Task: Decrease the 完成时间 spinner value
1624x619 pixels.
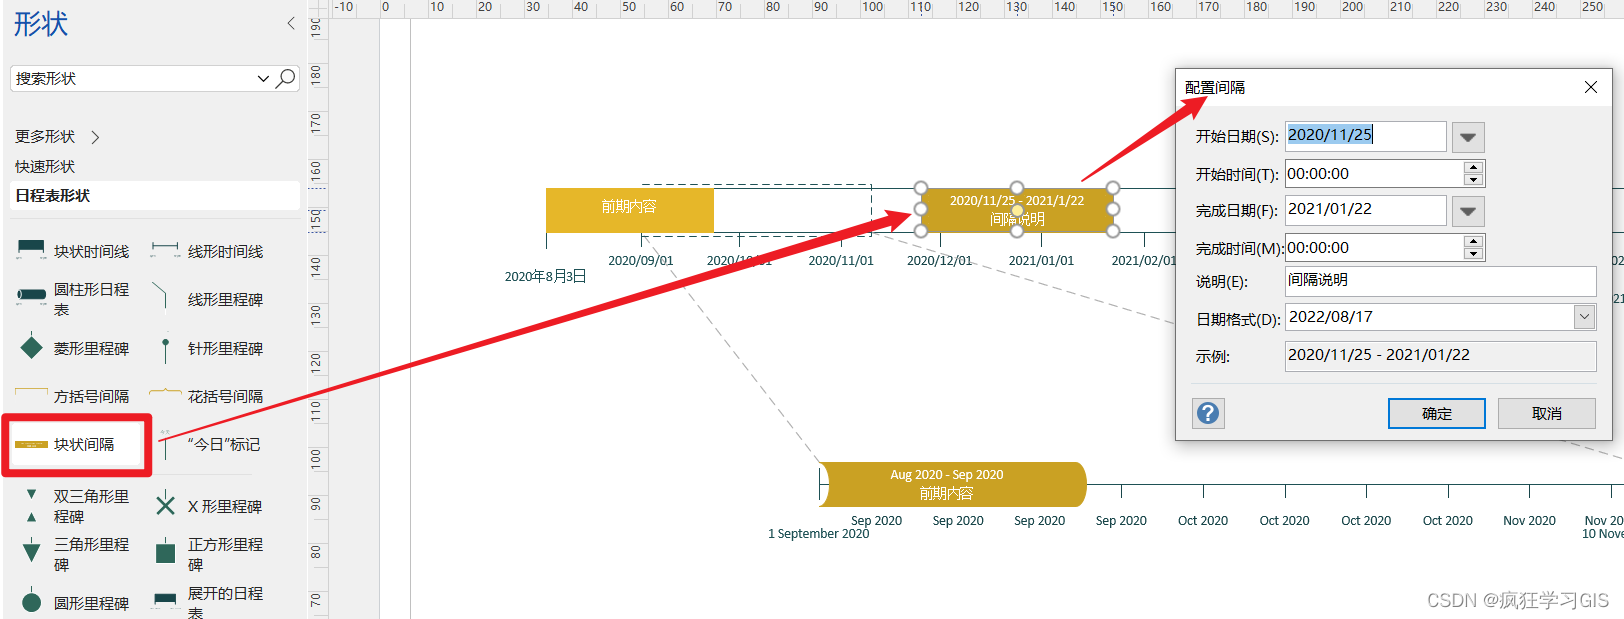Action: pos(1473,254)
